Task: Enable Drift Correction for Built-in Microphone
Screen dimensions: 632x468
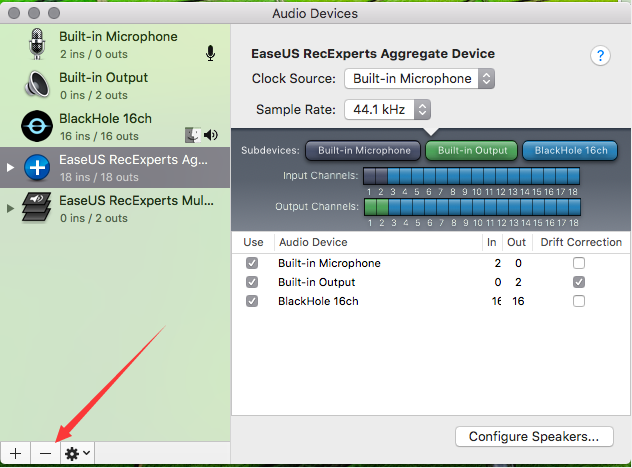Action: [579, 263]
